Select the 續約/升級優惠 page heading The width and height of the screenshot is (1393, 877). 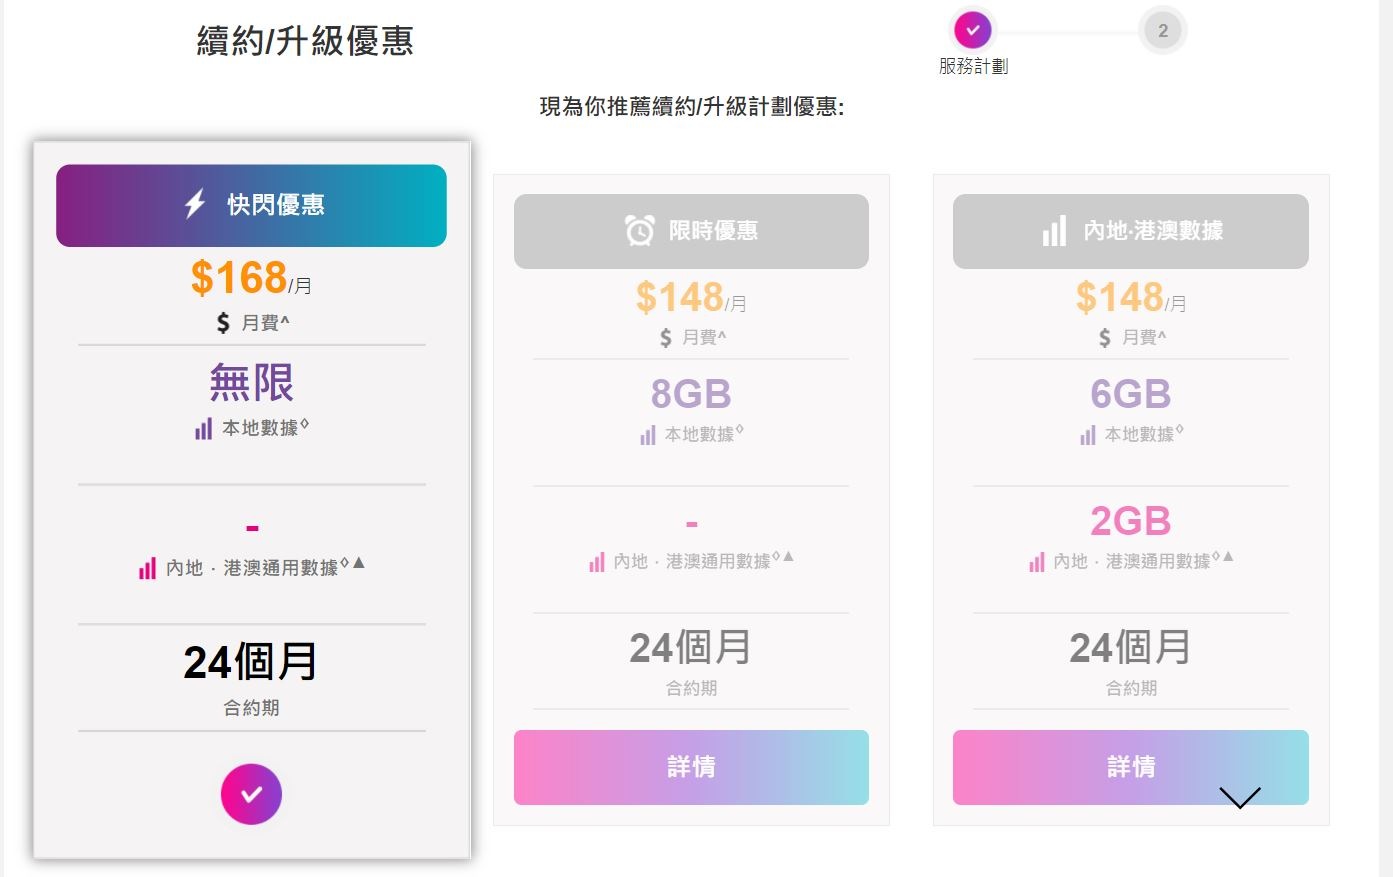point(305,40)
